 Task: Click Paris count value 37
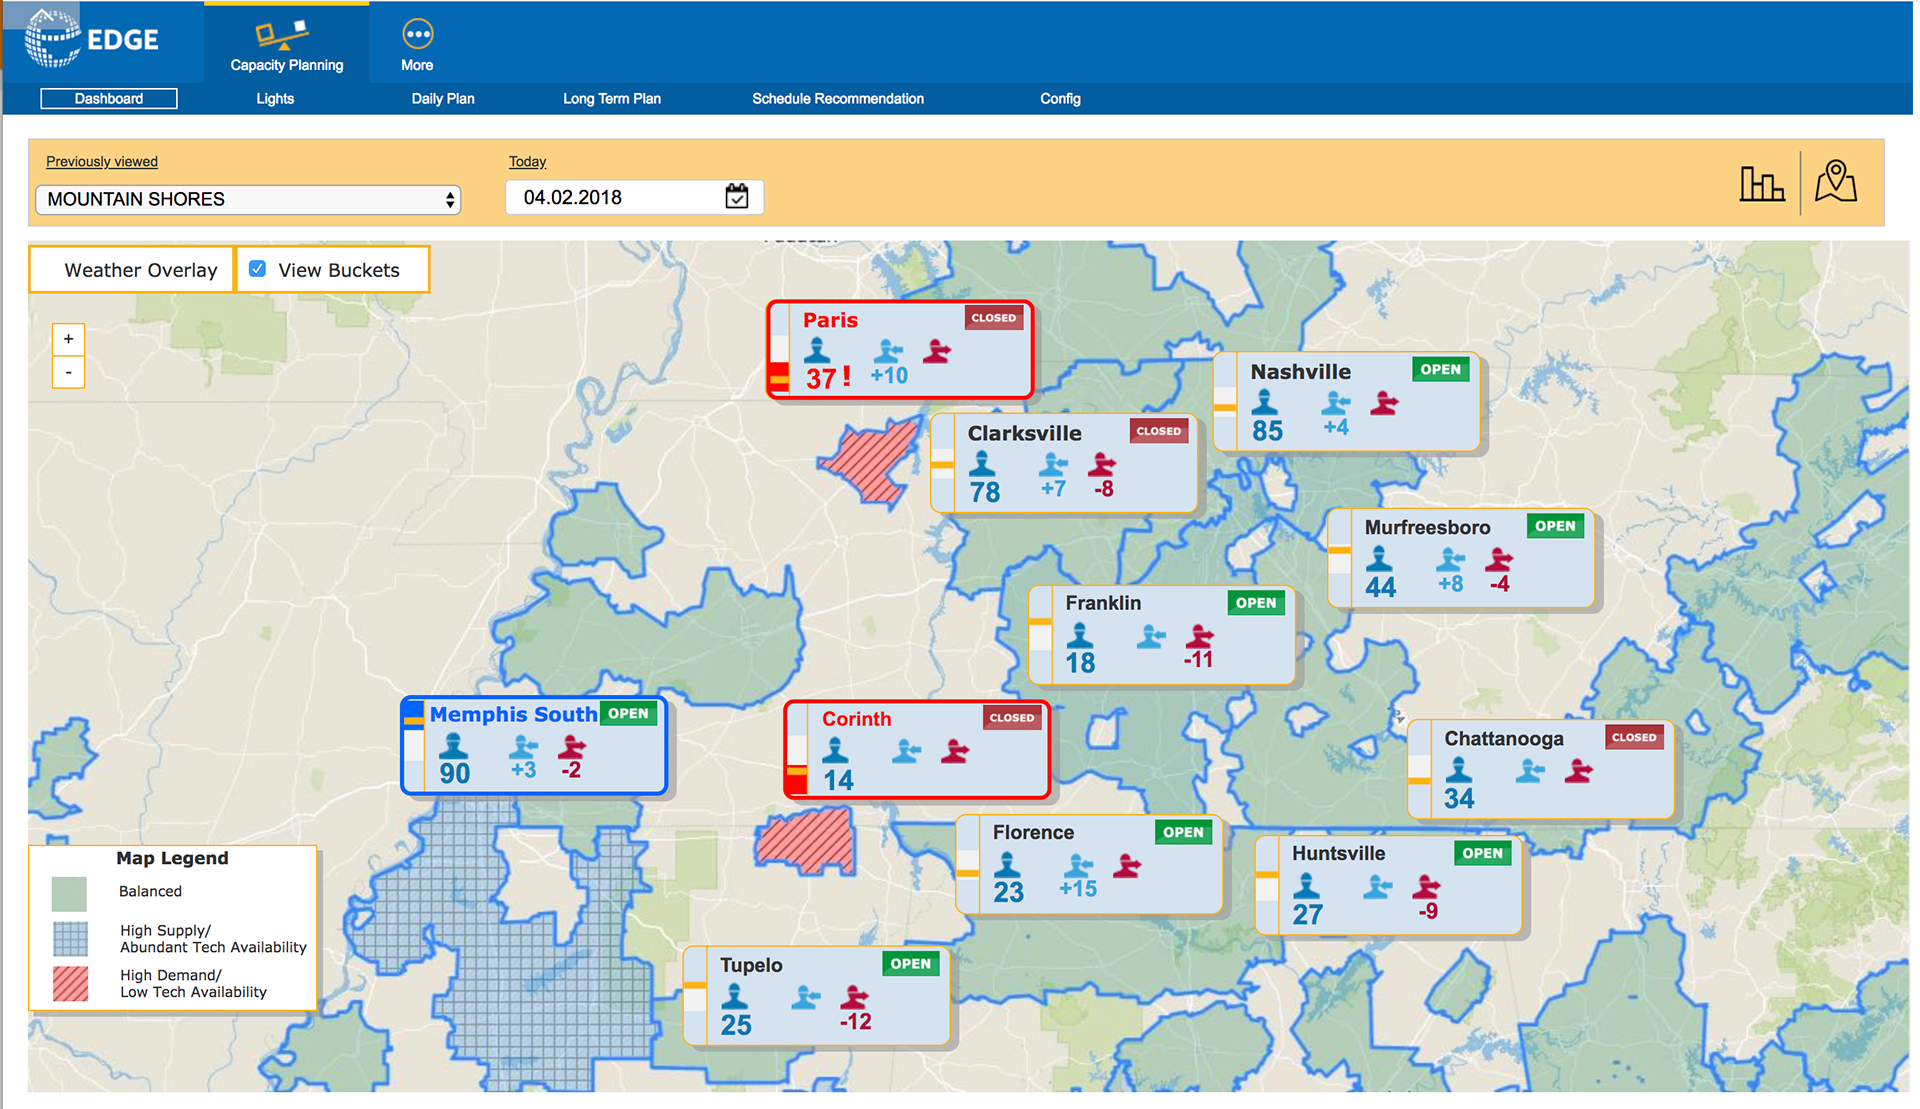(x=821, y=379)
